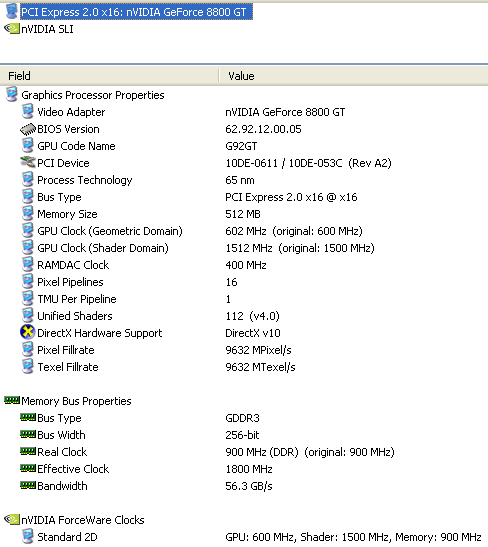
Task: Click the DirectX icon beside DirectX Hardware Support
Action: click(28, 332)
